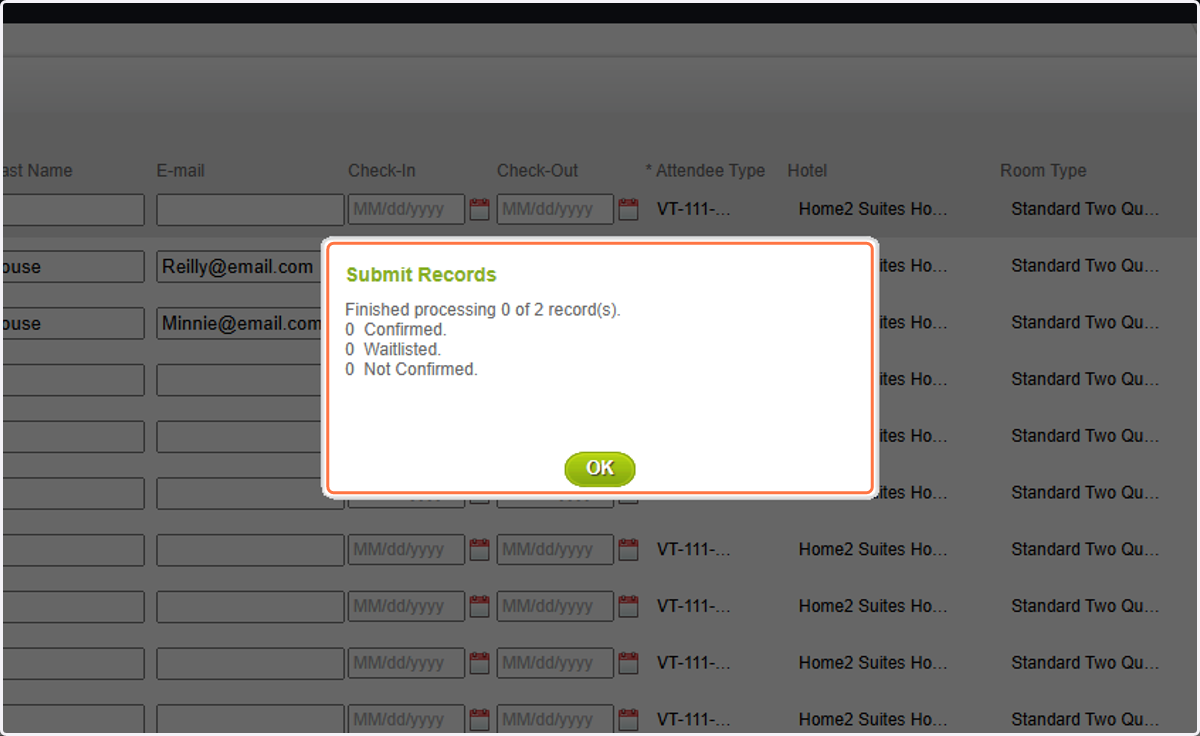Click empty E-mail field in first row under headers
1200x736 pixels.
click(x=250, y=210)
